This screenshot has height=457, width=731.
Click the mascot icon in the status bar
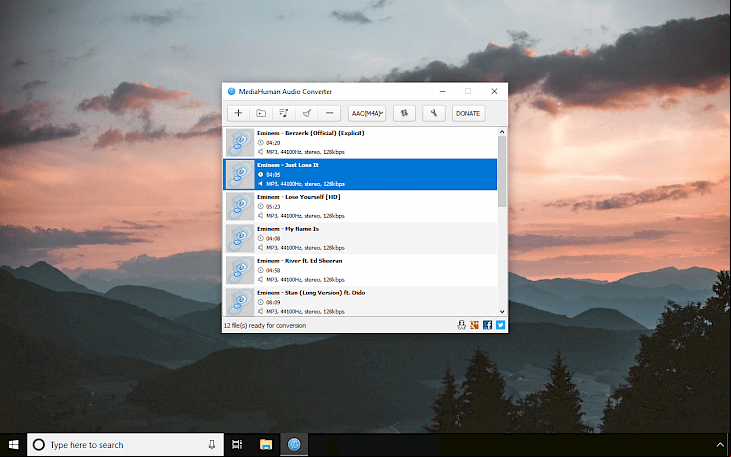tap(462, 325)
